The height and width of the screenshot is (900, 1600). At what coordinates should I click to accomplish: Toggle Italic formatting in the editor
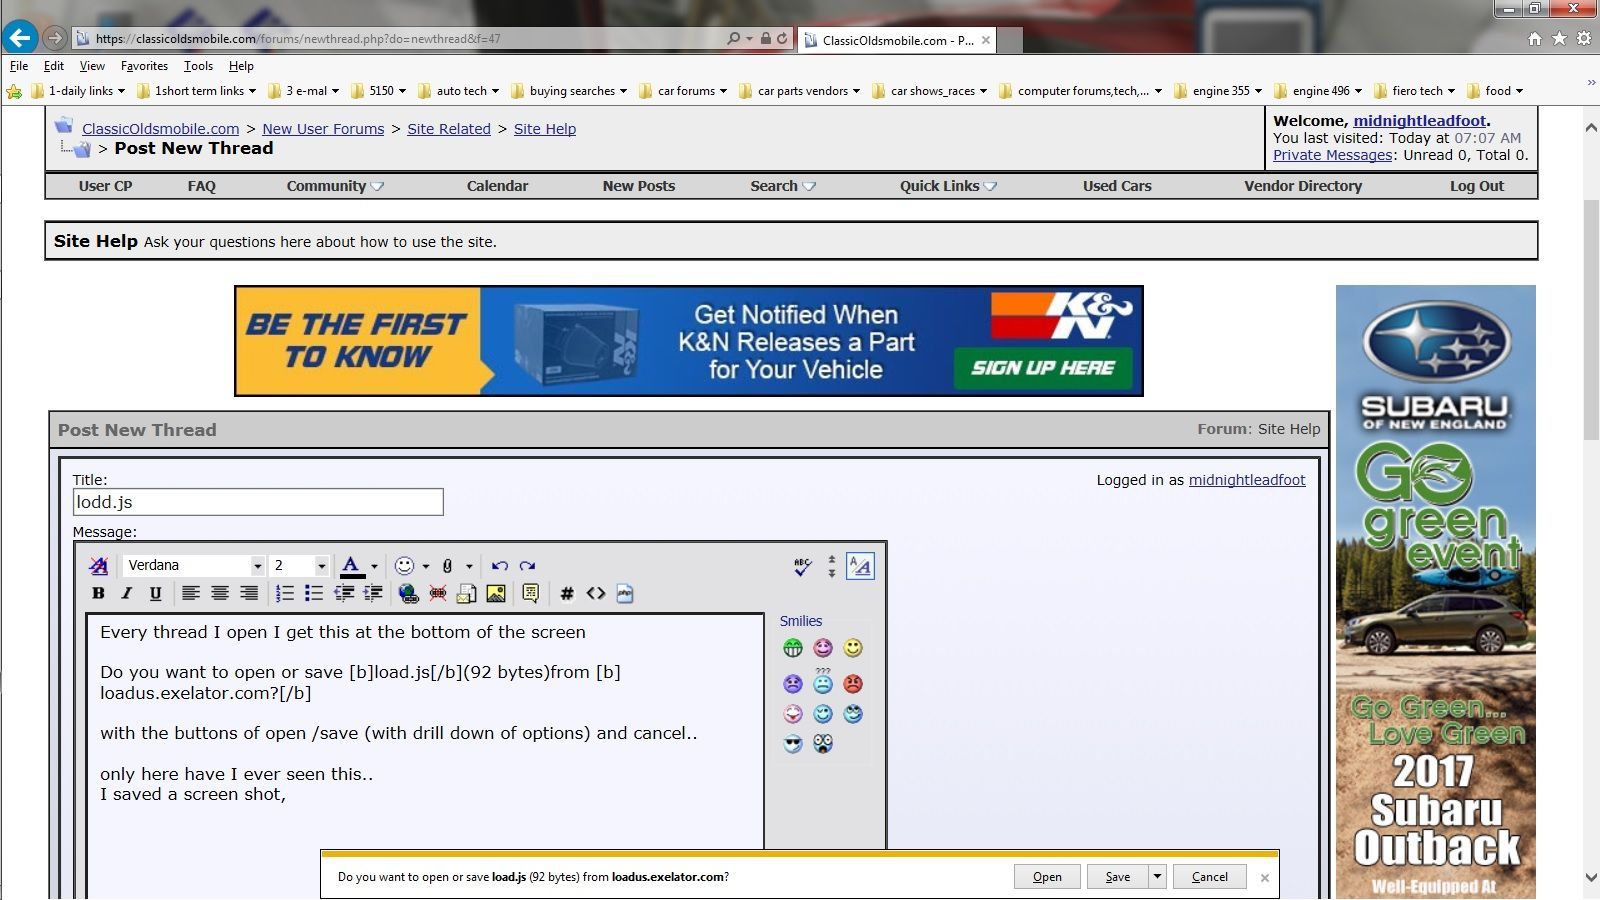(x=126, y=593)
